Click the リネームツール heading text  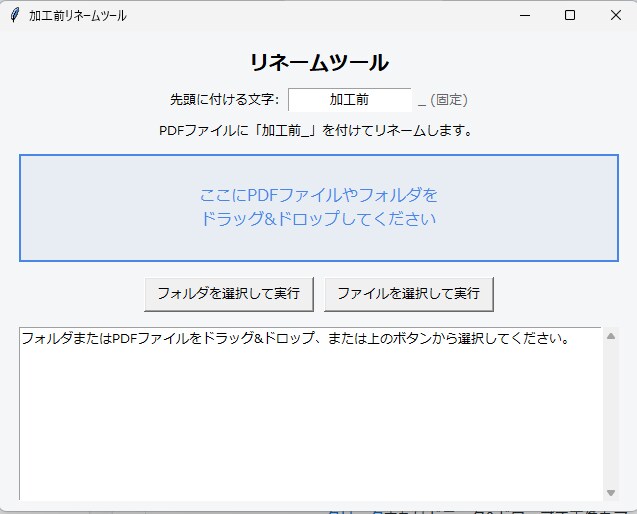click(x=319, y=63)
